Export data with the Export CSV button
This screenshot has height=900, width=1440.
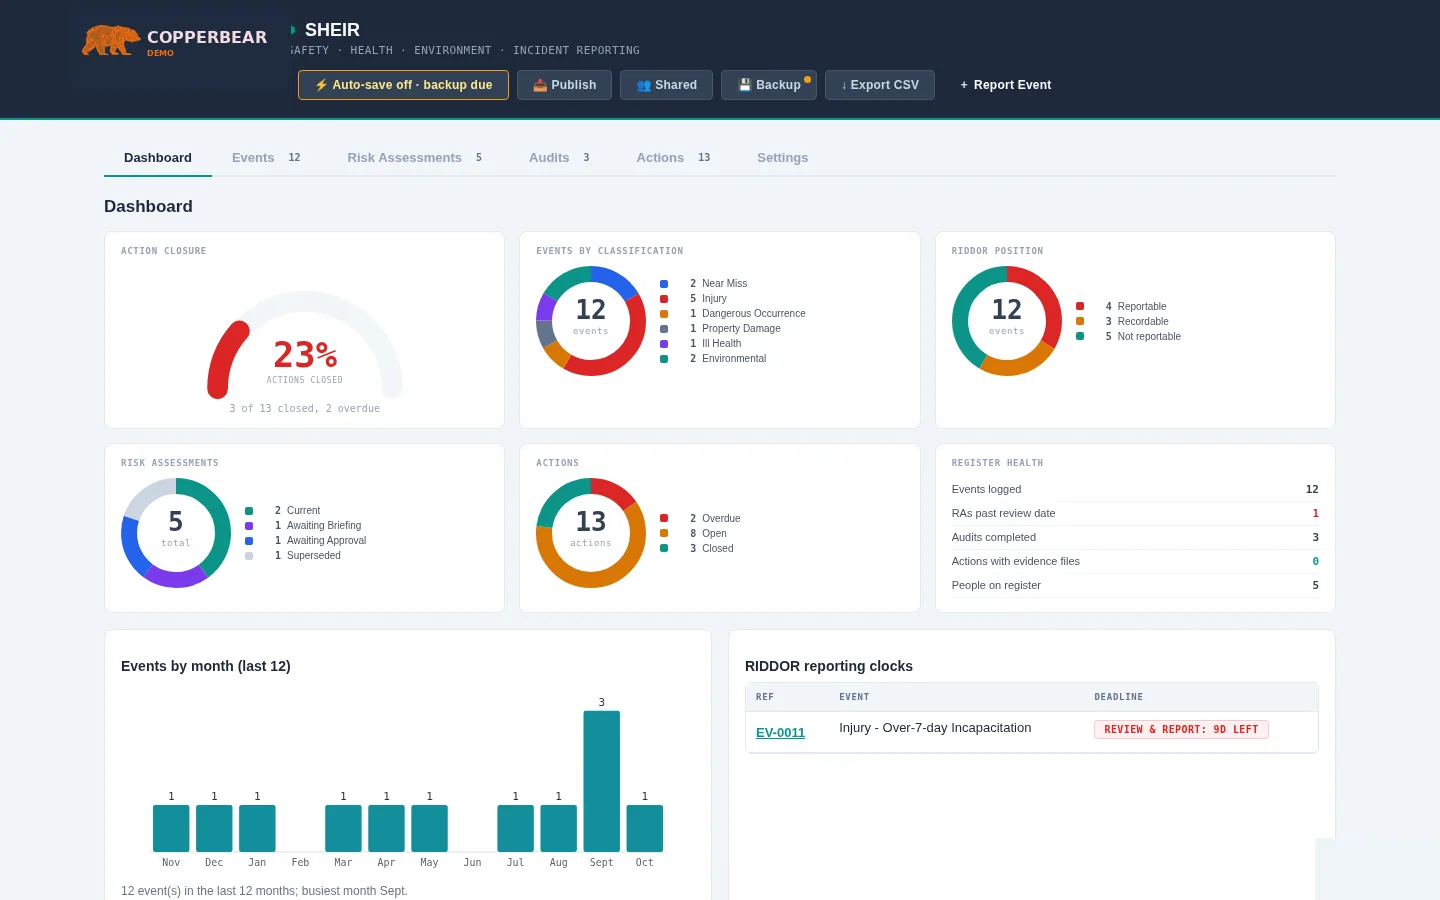tap(880, 85)
